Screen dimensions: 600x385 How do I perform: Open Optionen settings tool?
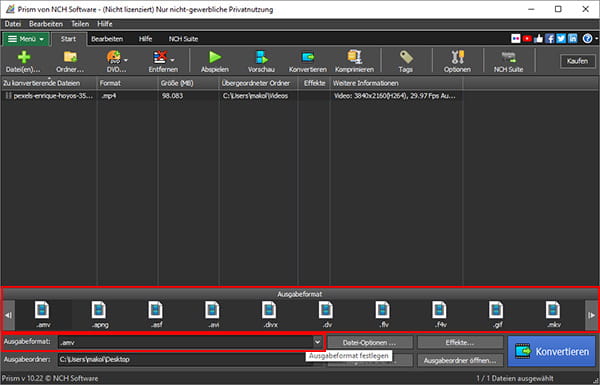(x=457, y=61)
